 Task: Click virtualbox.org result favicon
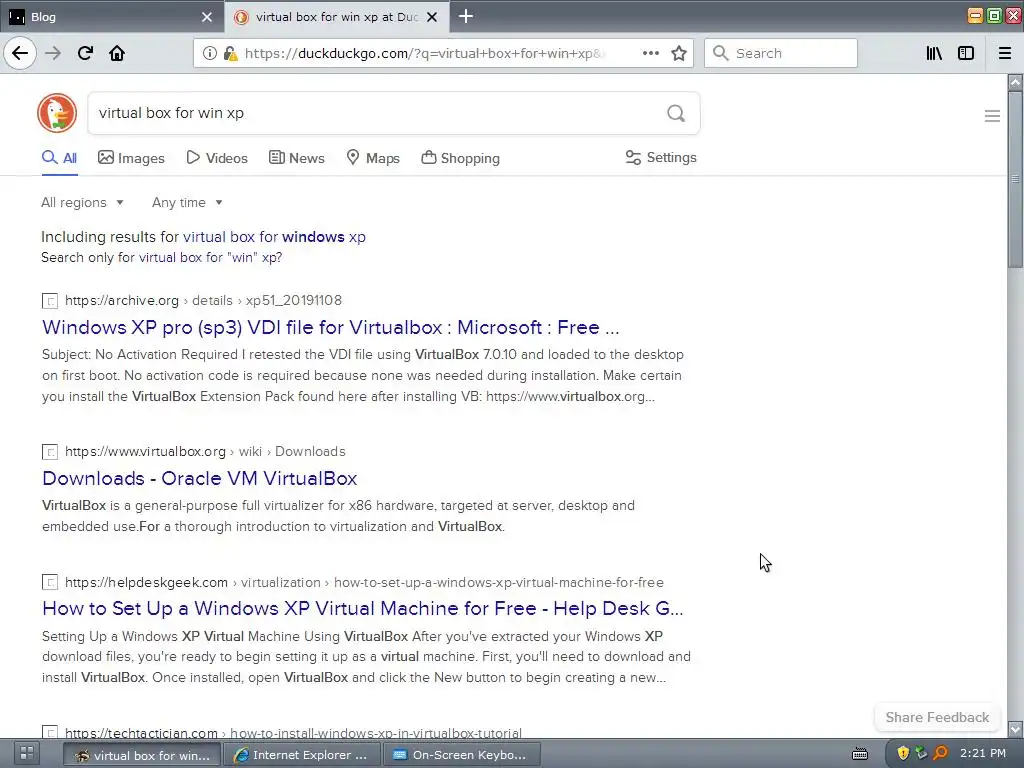coord(50,451)
